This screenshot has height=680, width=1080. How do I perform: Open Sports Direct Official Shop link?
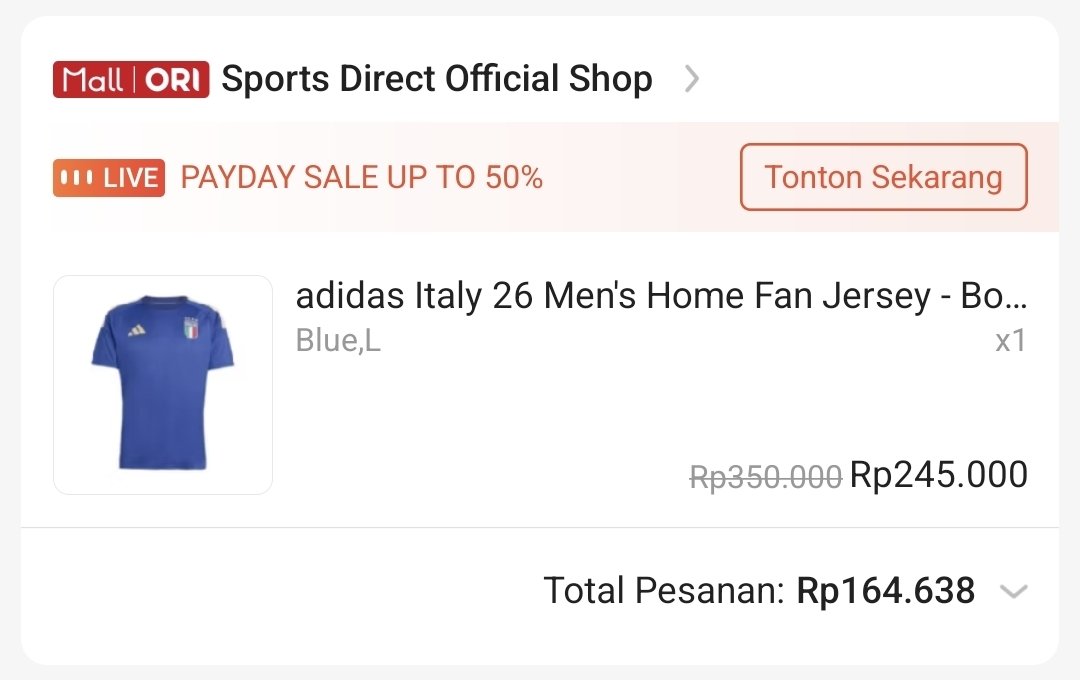point(437,79)
